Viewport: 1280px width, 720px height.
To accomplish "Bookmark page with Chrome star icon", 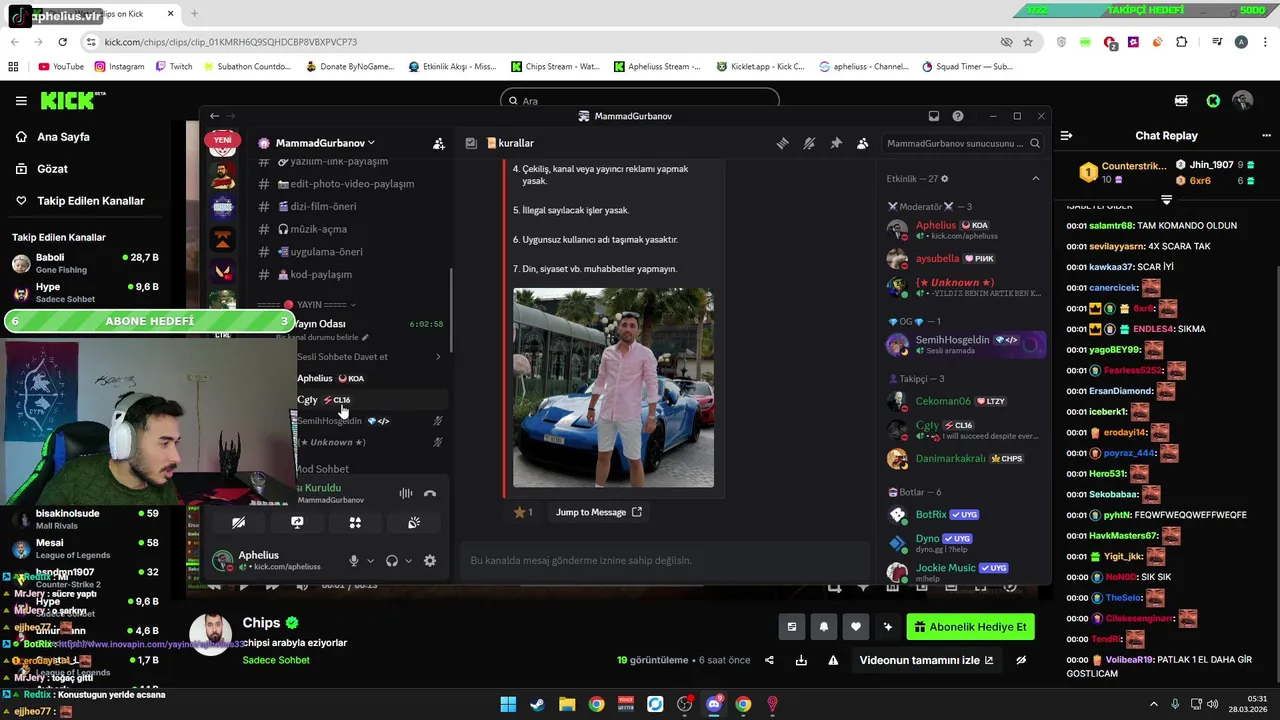I will 1028,42.
